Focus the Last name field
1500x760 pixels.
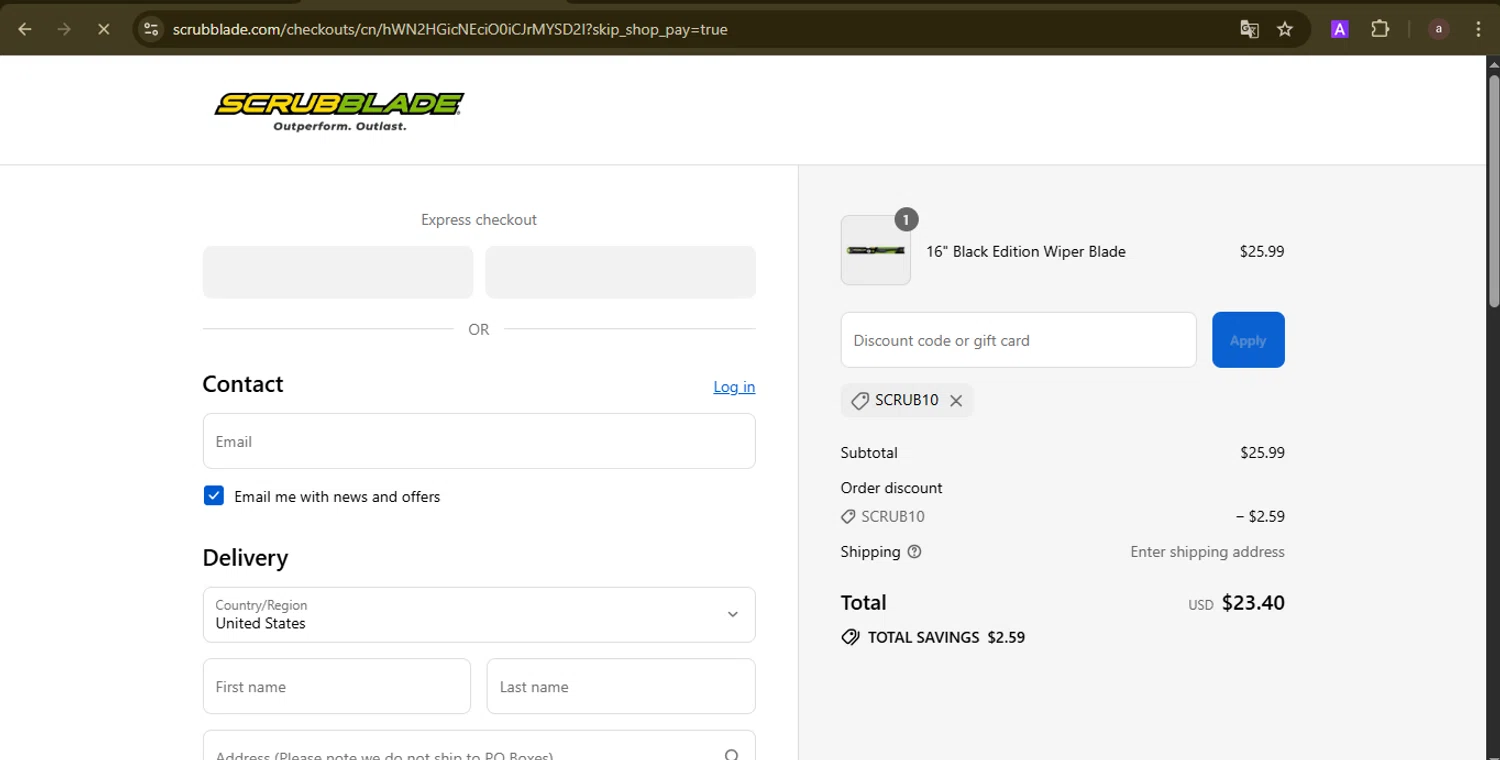click(621, 686)
